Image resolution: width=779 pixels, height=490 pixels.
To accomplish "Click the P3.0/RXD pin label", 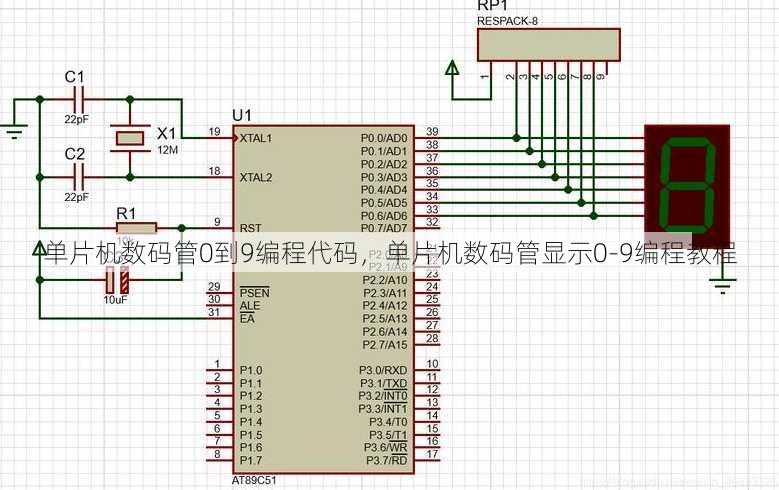I will [383, 370].
